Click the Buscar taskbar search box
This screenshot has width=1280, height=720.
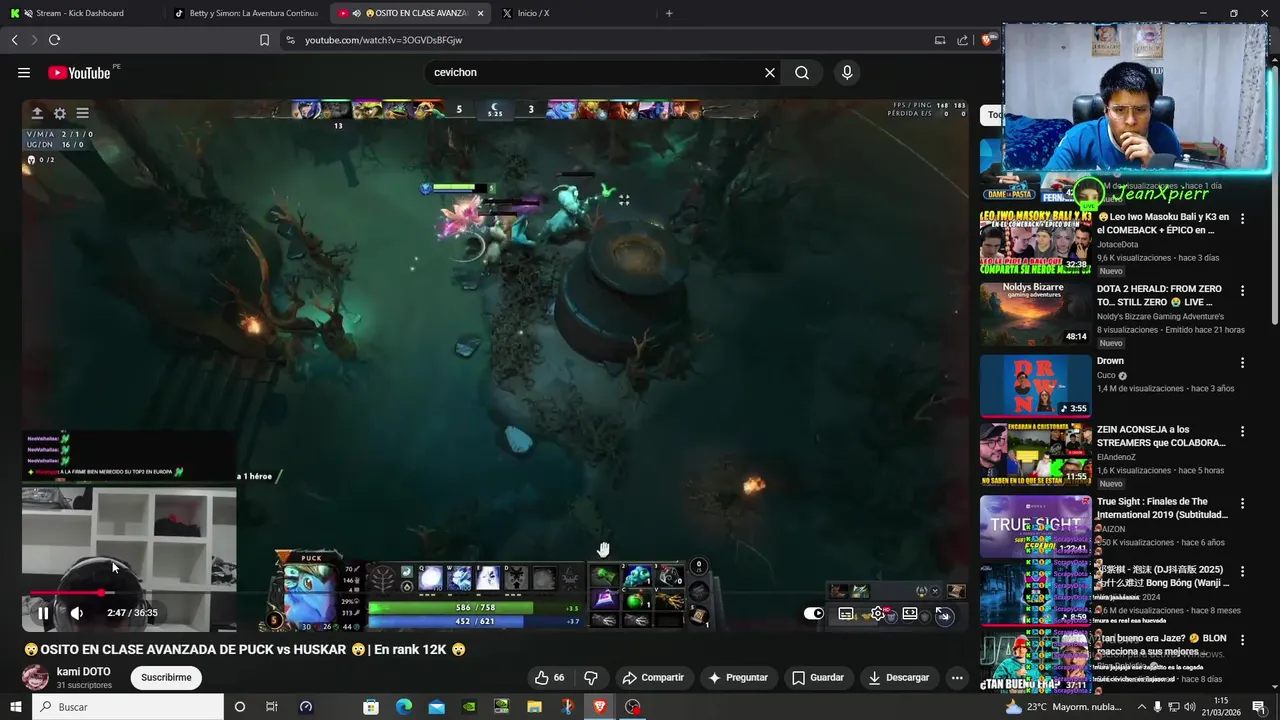click(128, 707)
